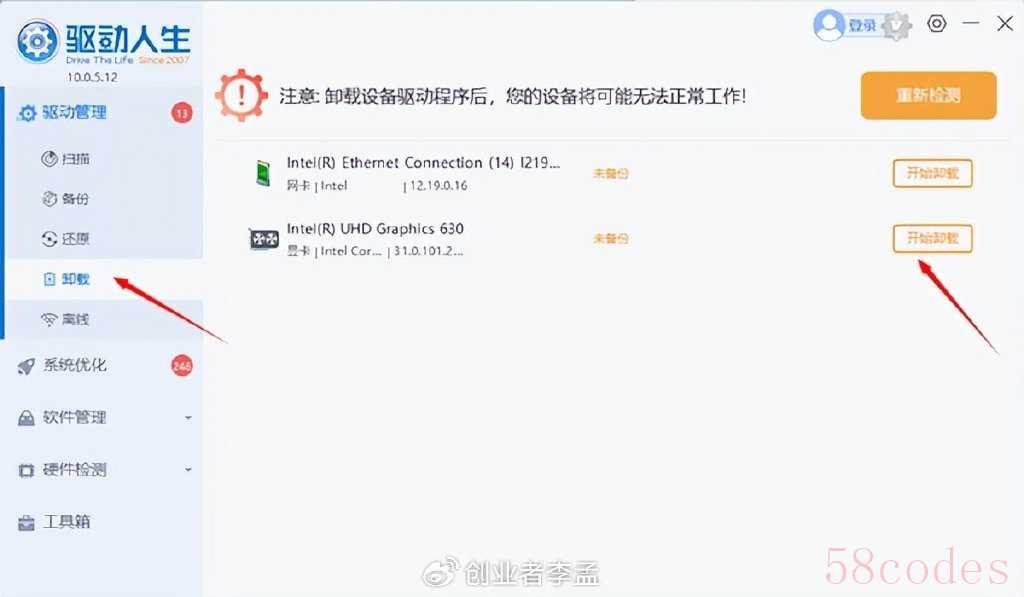1024x597 pixels.
Task: Select the 备份 sidebar item
Action: [x=65, y=199]
